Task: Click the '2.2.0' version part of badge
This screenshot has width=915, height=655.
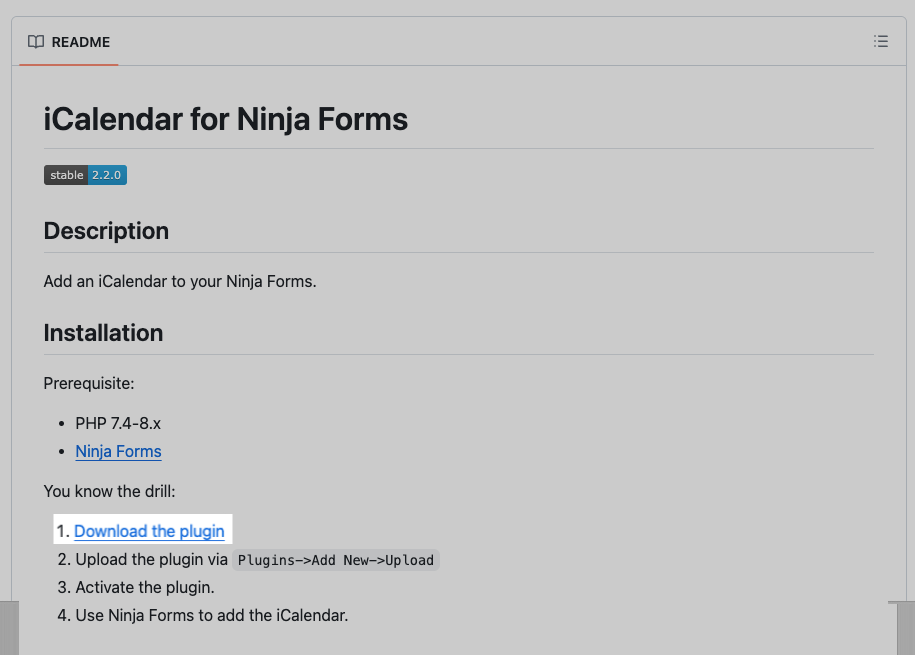Action: 107,175
